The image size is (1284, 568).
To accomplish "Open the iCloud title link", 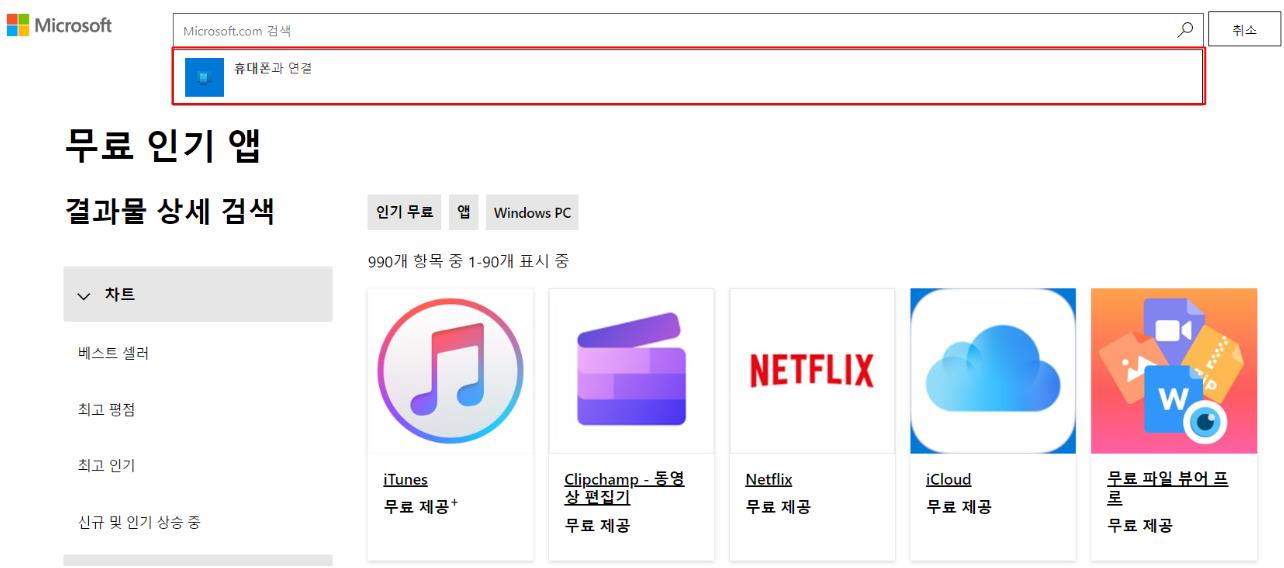I will [948, 479].
